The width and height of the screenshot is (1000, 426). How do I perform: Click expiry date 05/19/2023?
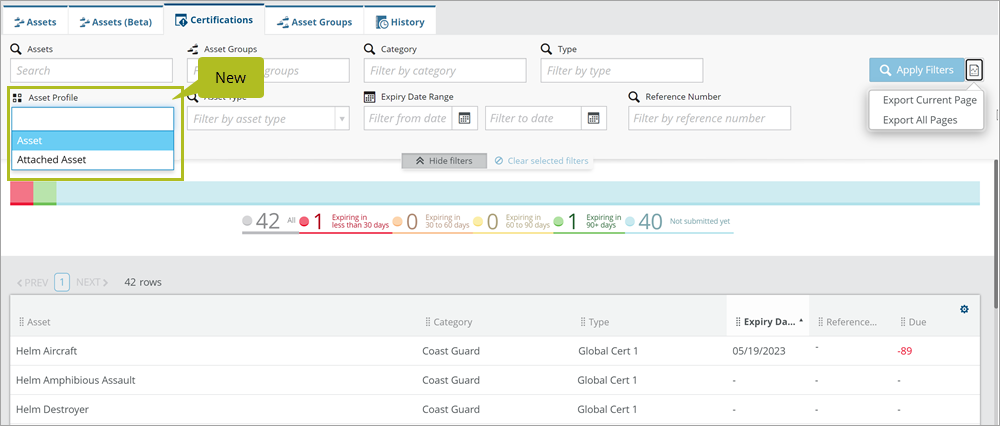click(759, 351)
